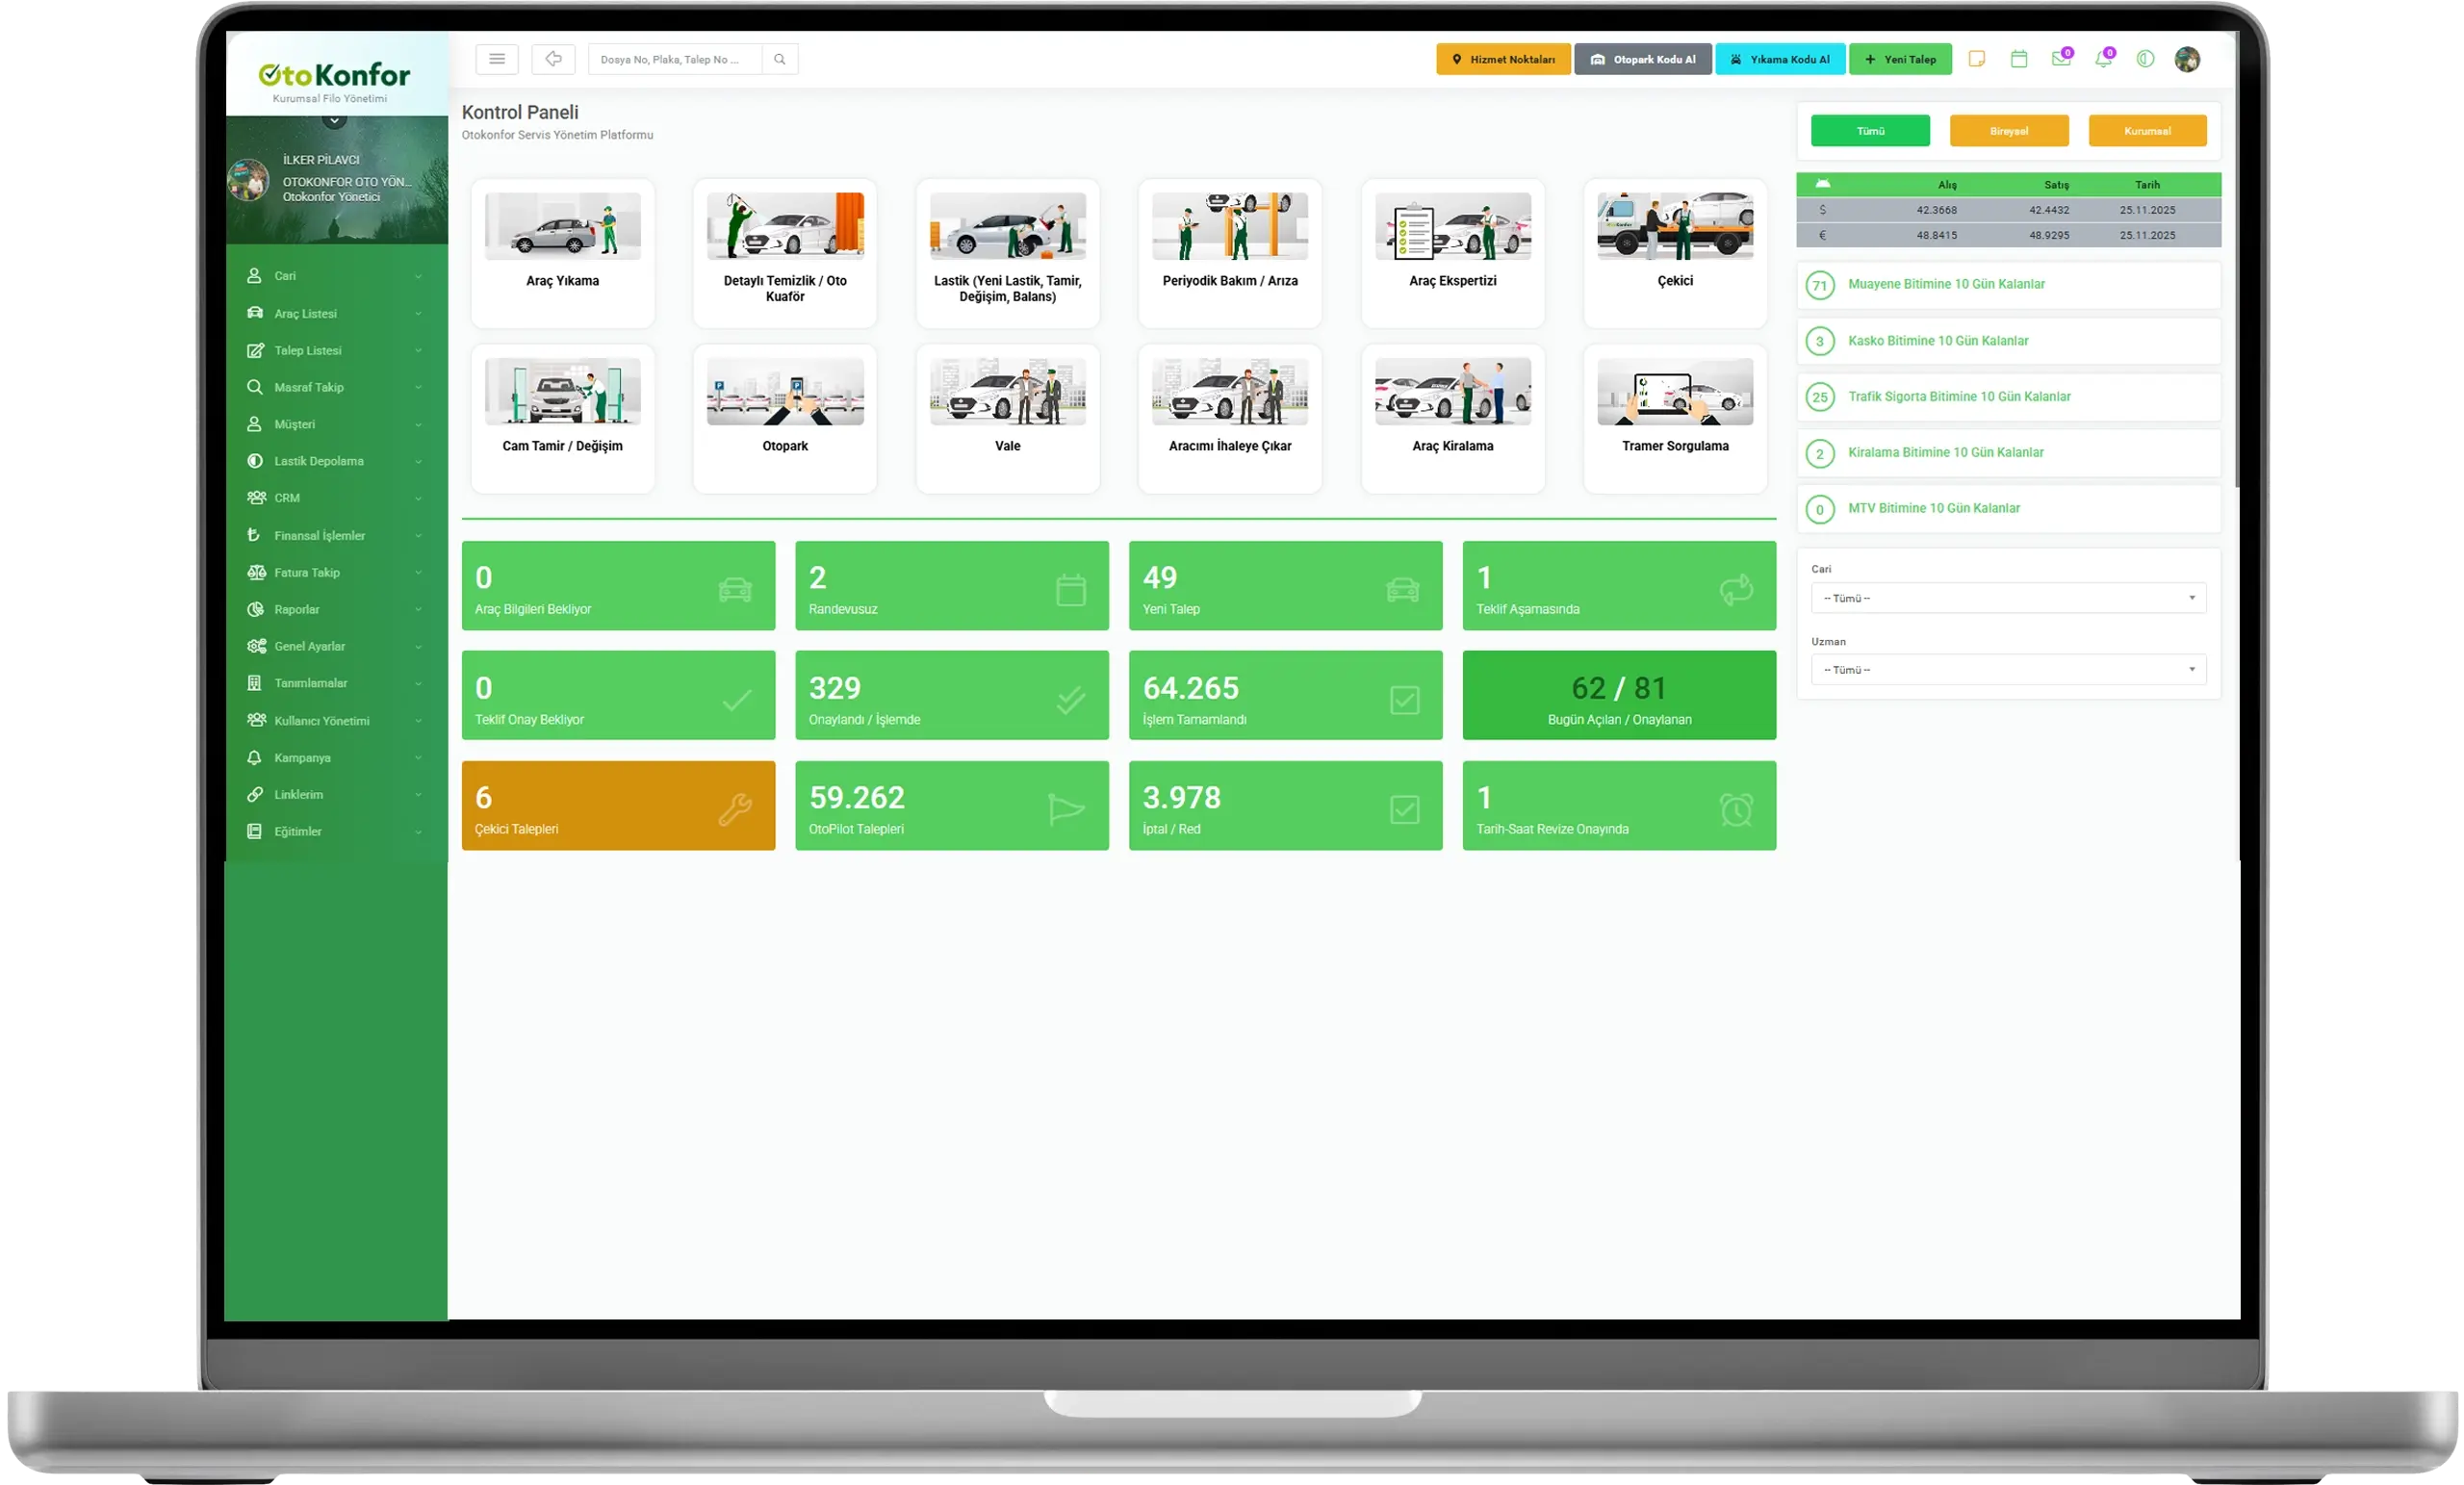2464x1485 pixels.
Task: Open the bell notifications icon
Action: pos(2102,59)
